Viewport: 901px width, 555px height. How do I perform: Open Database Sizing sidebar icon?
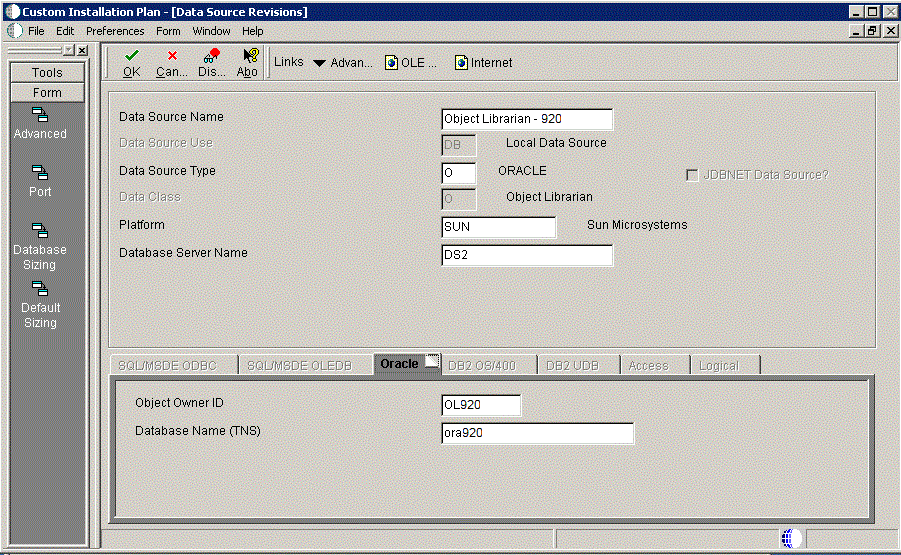(40, 230)
